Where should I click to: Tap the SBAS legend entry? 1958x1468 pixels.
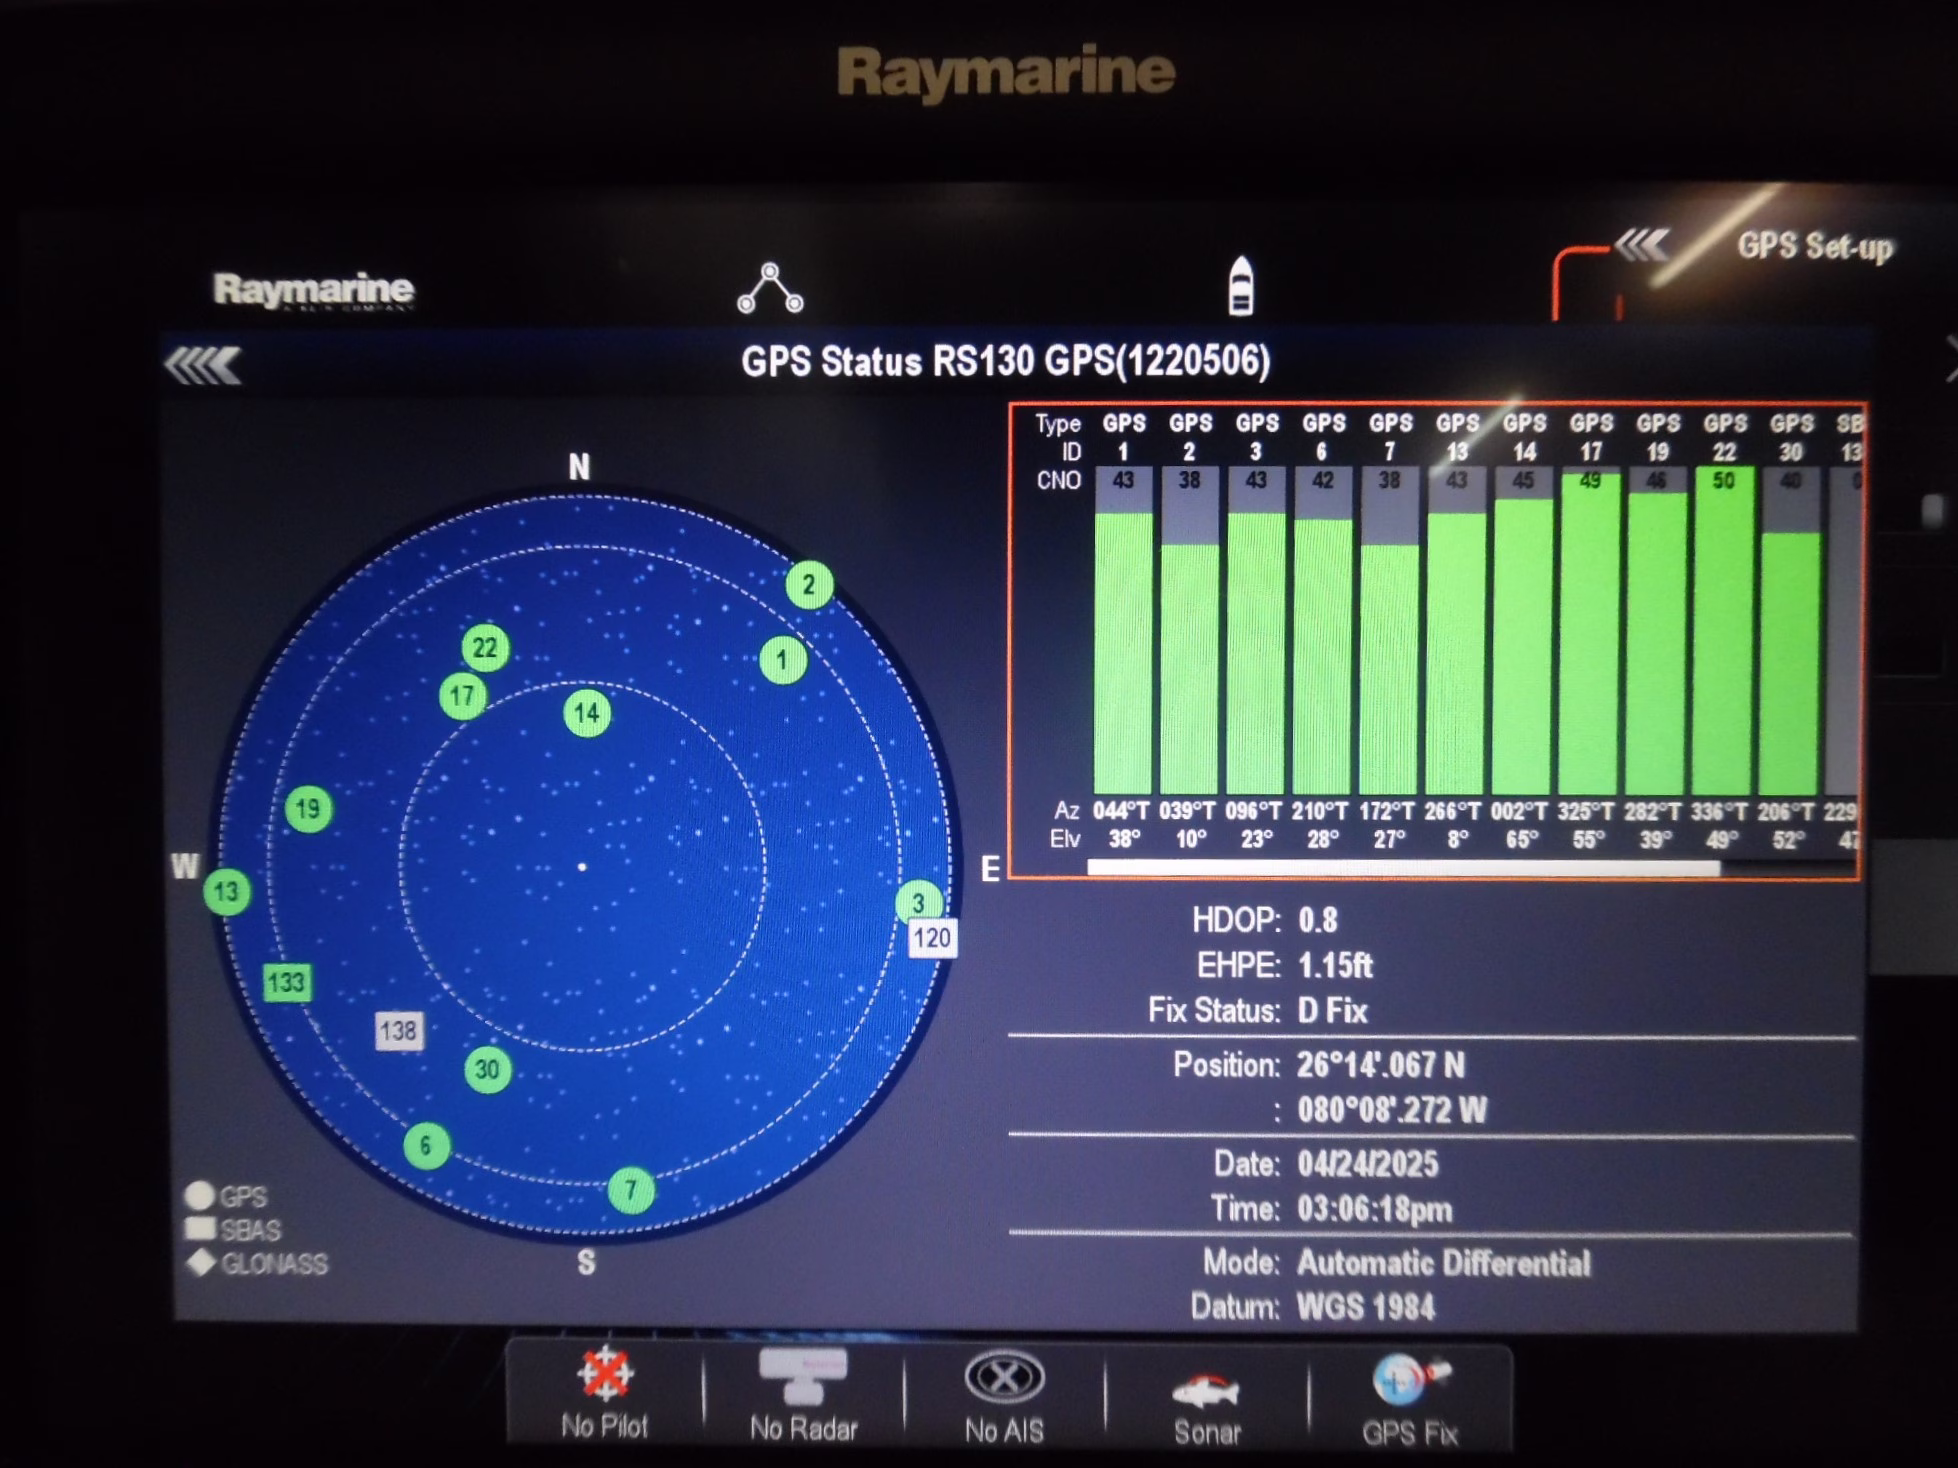234,1229
